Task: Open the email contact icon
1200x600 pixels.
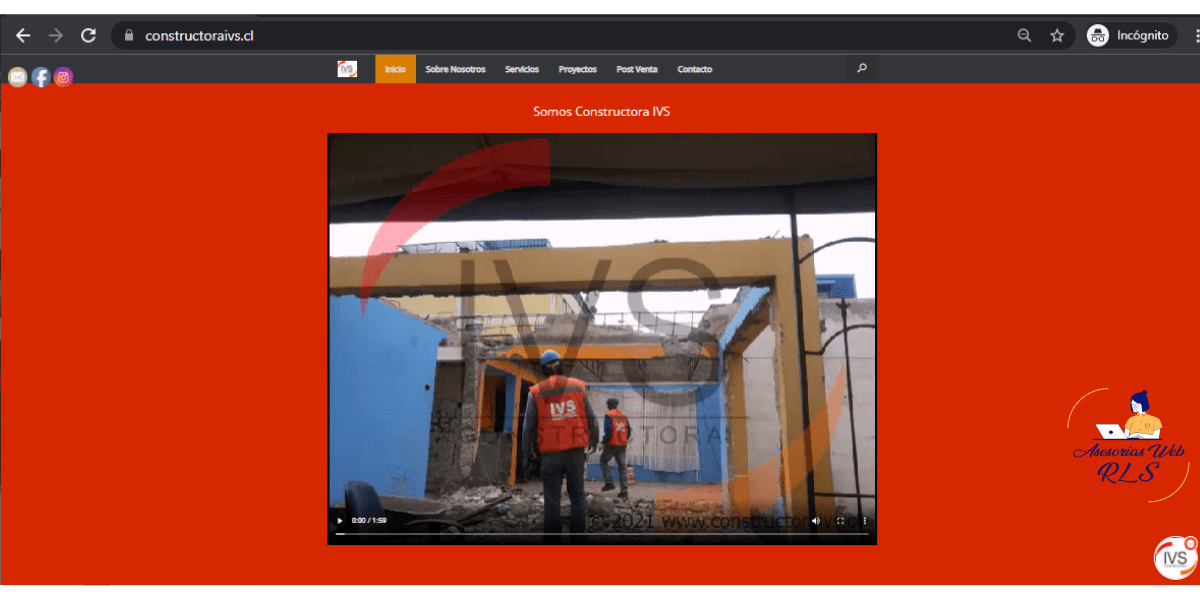Action: click(17, 77)
